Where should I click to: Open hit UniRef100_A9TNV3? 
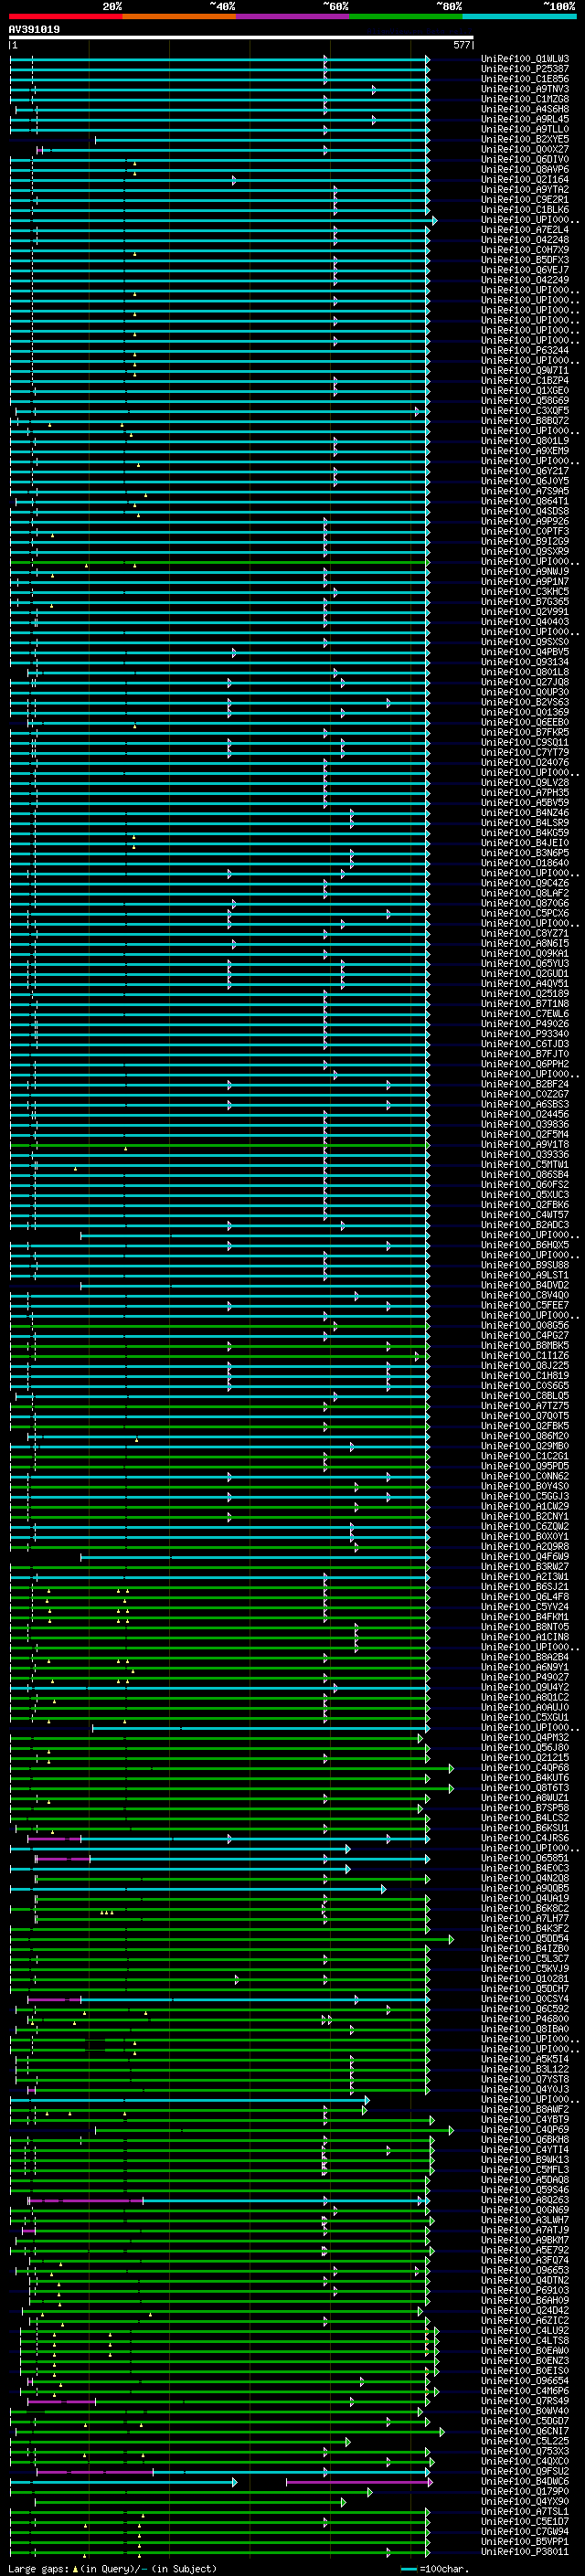point(525,89)
